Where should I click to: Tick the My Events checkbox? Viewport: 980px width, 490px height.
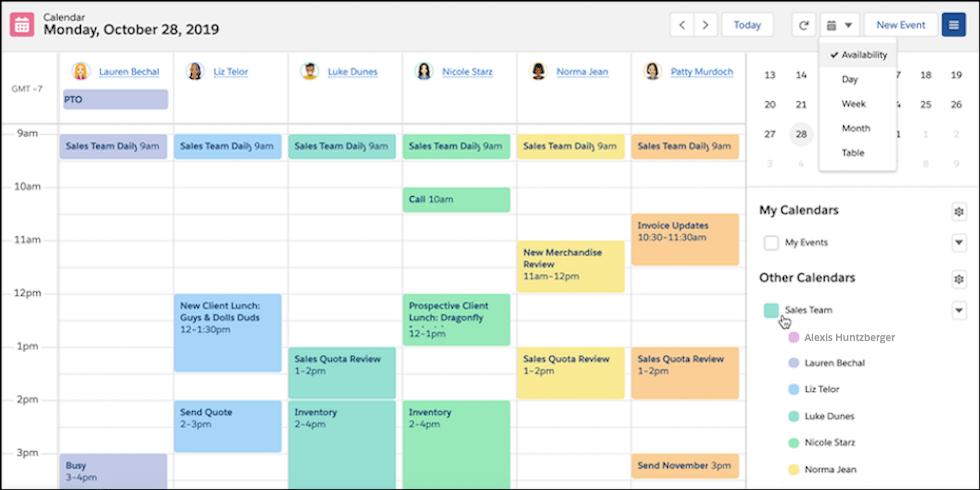click(771, 242)
